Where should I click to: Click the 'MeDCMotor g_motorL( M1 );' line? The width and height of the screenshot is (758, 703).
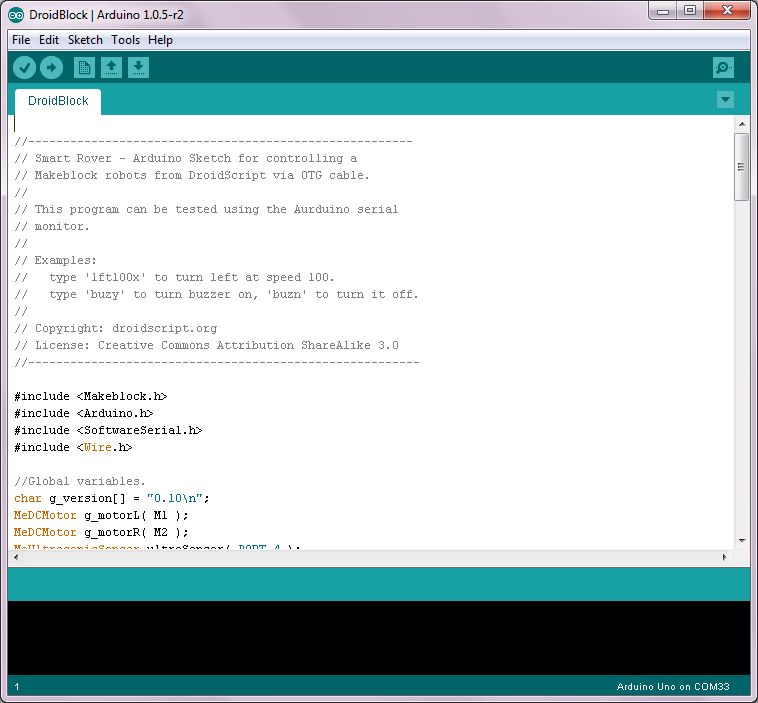click(x=101, y=515)
